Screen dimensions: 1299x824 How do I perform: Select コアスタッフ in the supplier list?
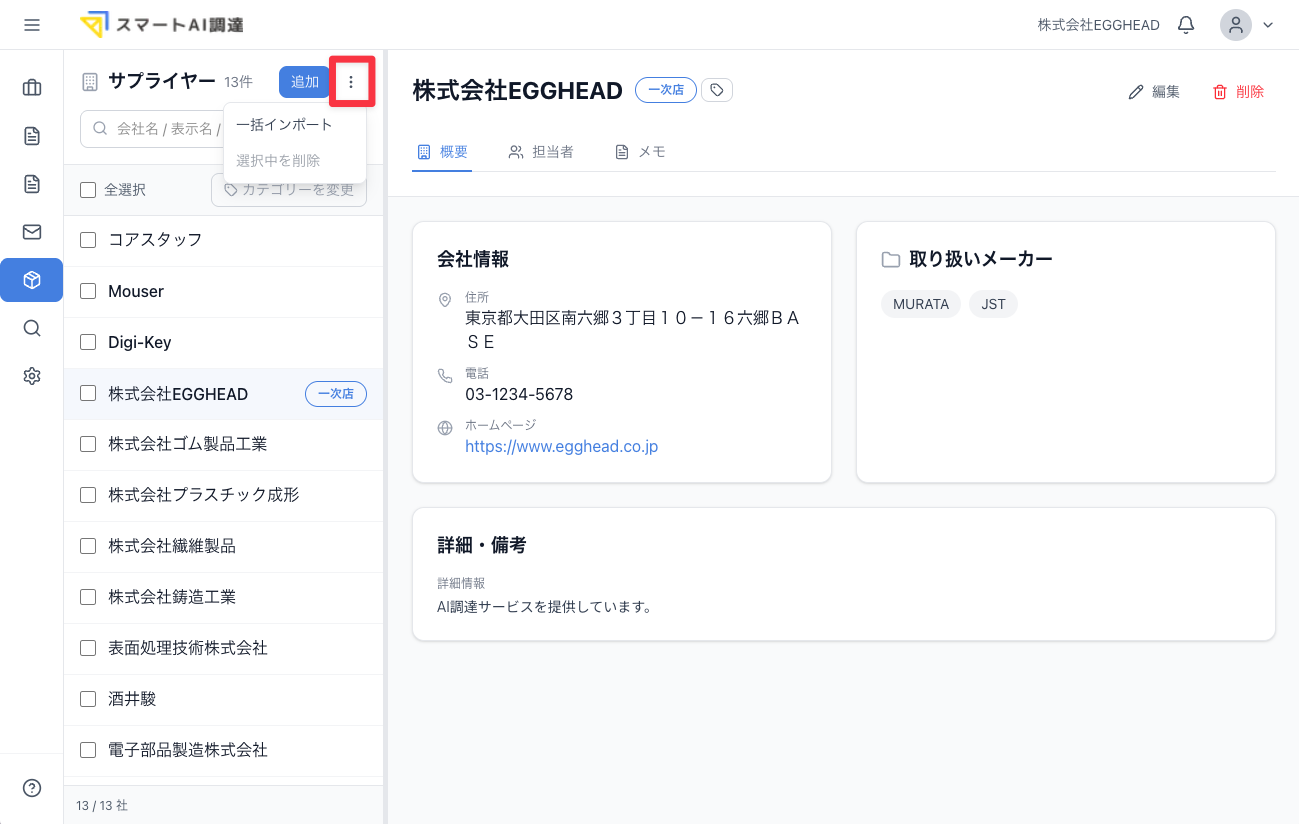224,240
